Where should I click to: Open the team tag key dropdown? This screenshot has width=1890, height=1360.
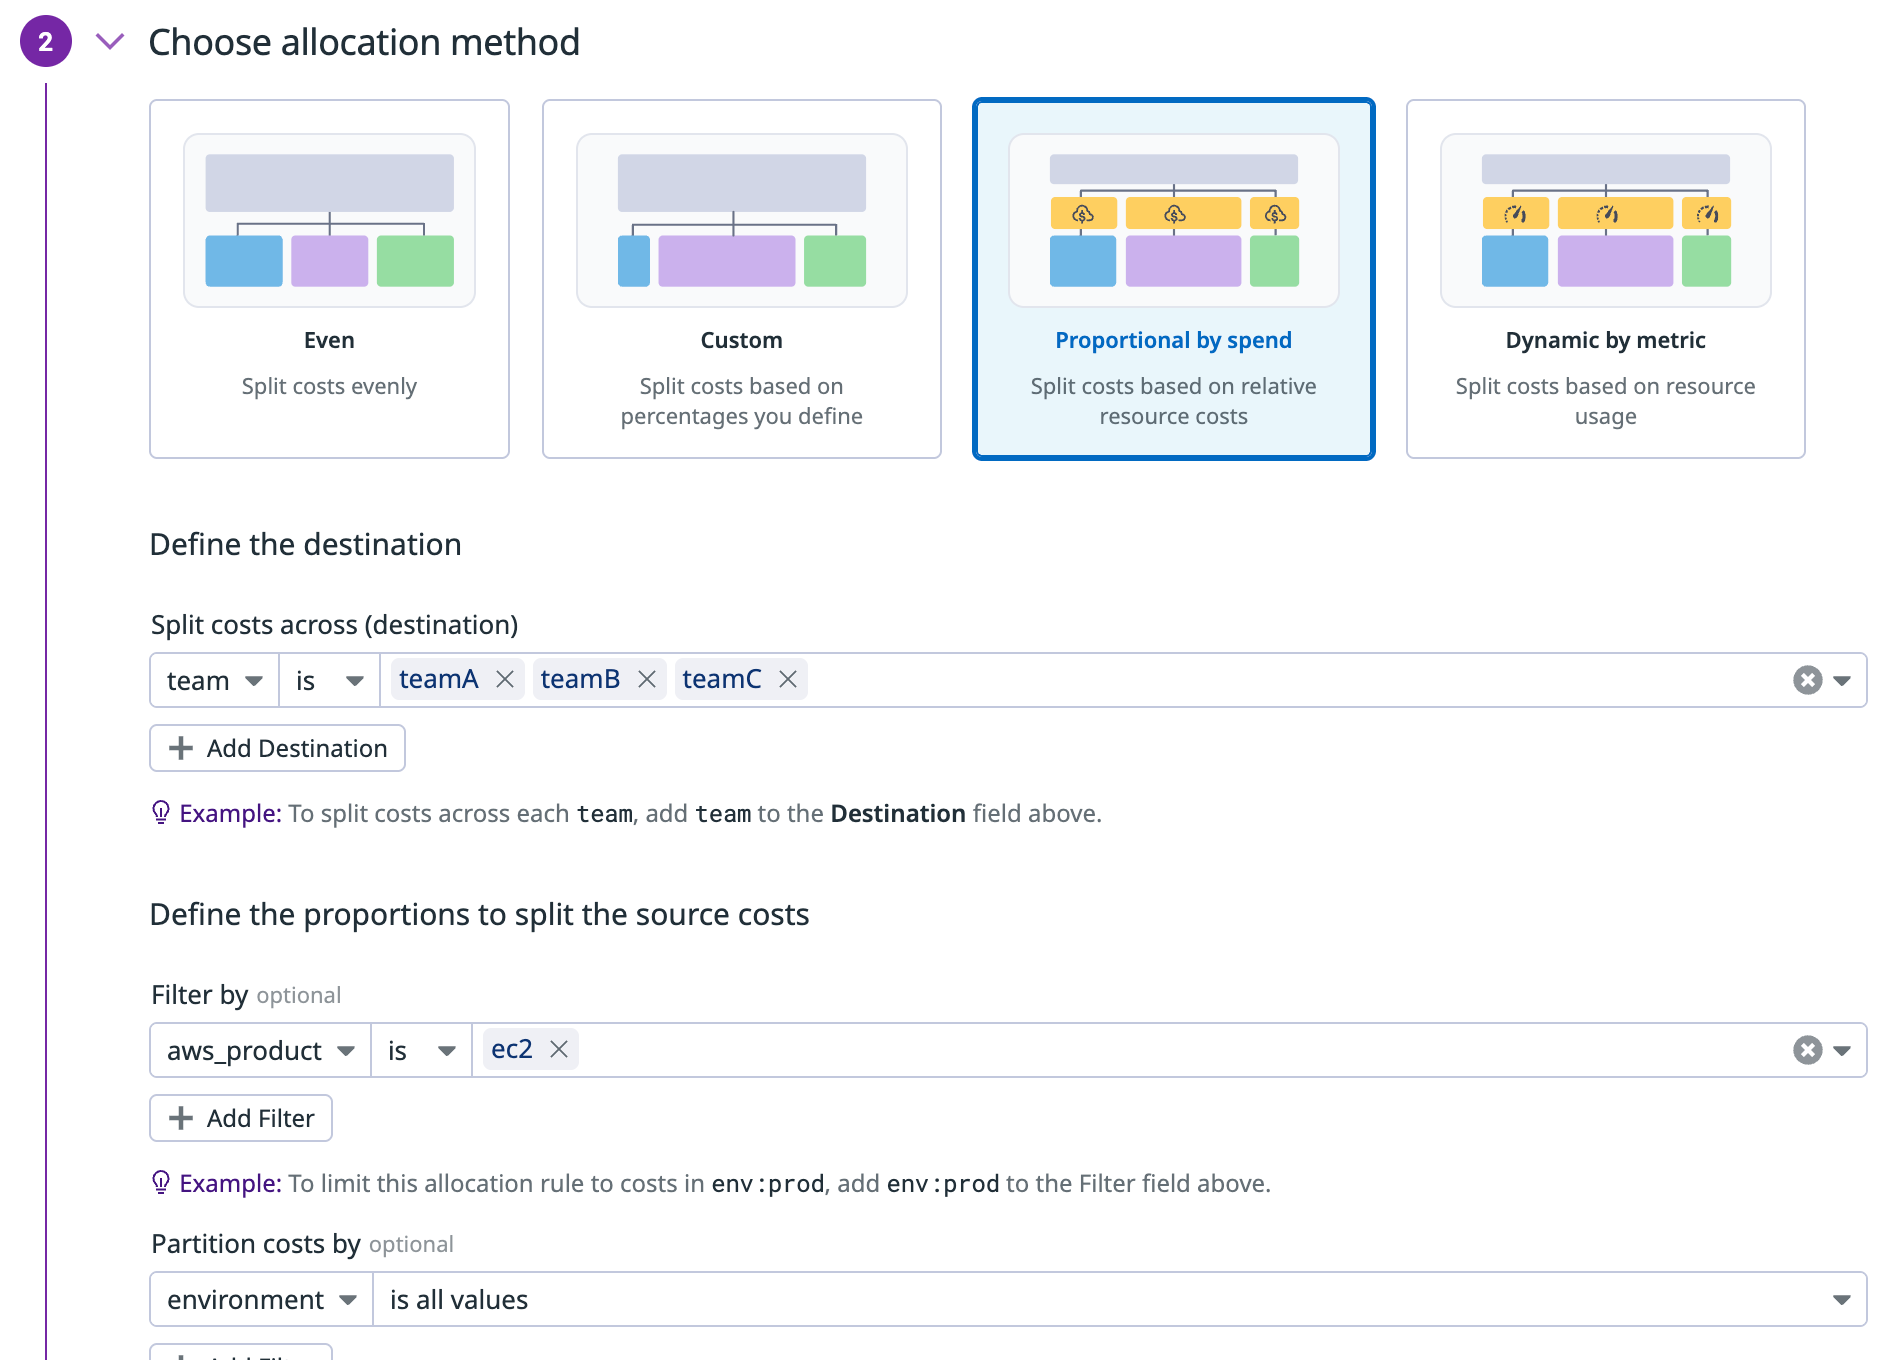[214, 681]
